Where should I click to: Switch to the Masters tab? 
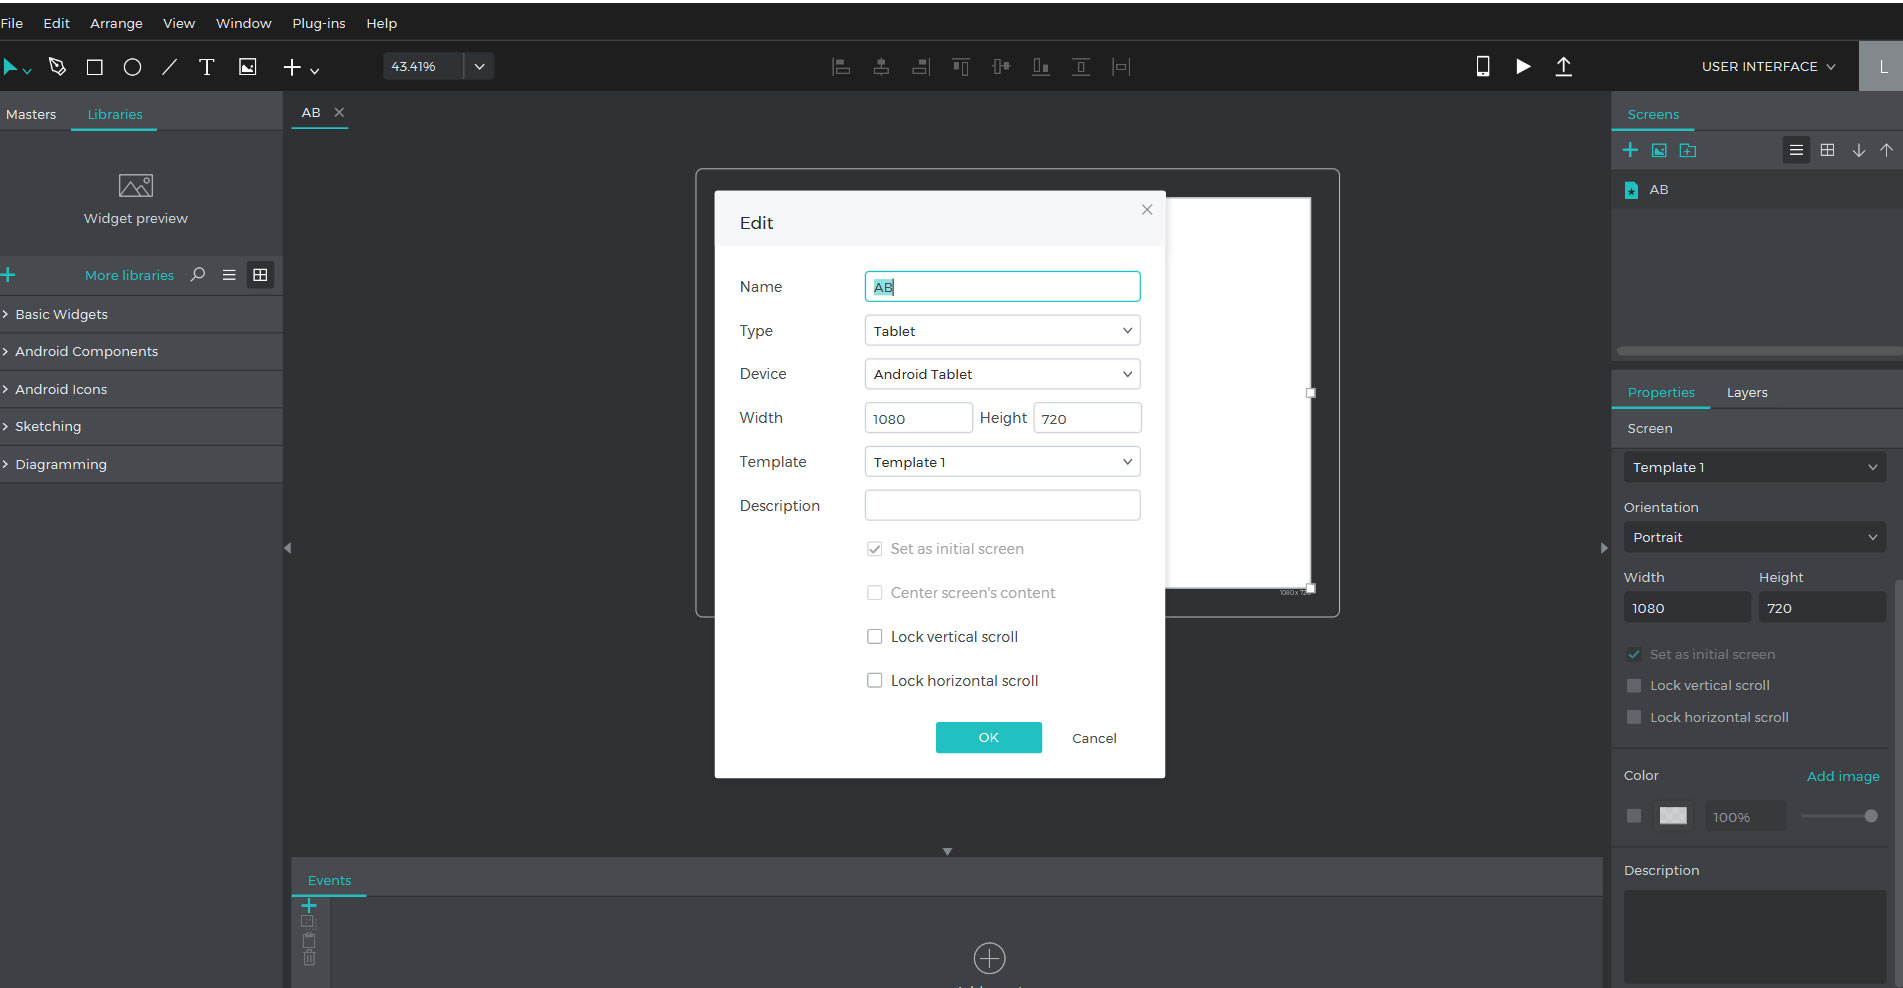(x=31, y=114)
